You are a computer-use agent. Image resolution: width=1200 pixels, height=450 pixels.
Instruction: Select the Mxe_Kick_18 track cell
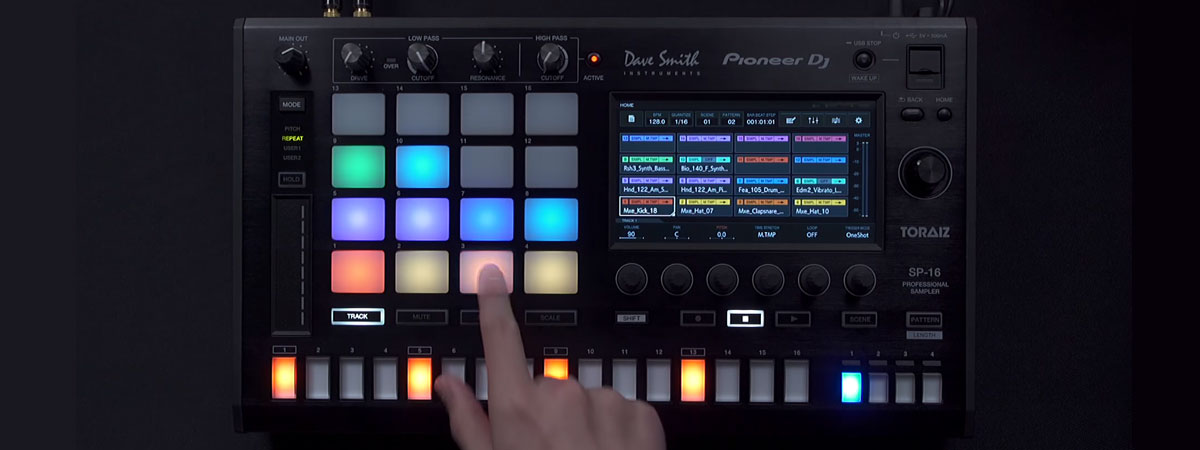click(x=647, y=207)
